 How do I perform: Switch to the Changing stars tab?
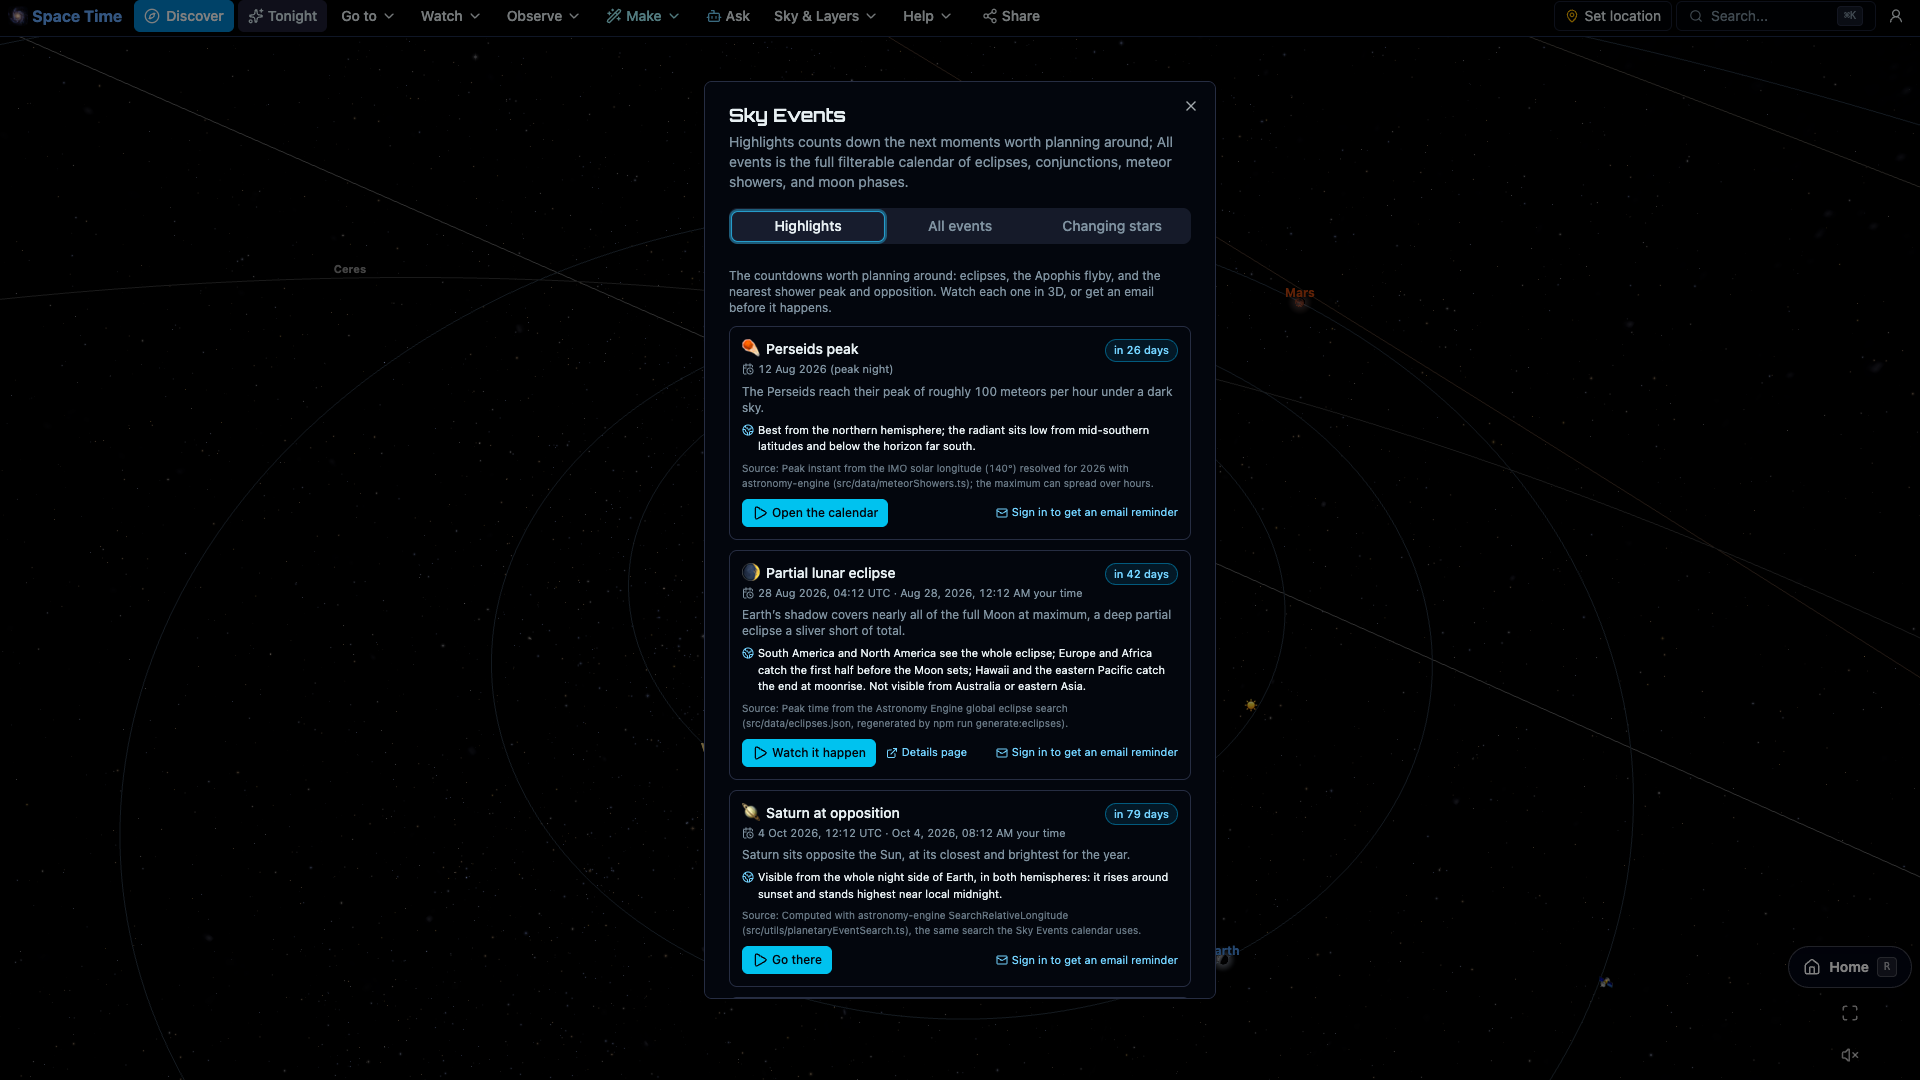pos(1112,226)
